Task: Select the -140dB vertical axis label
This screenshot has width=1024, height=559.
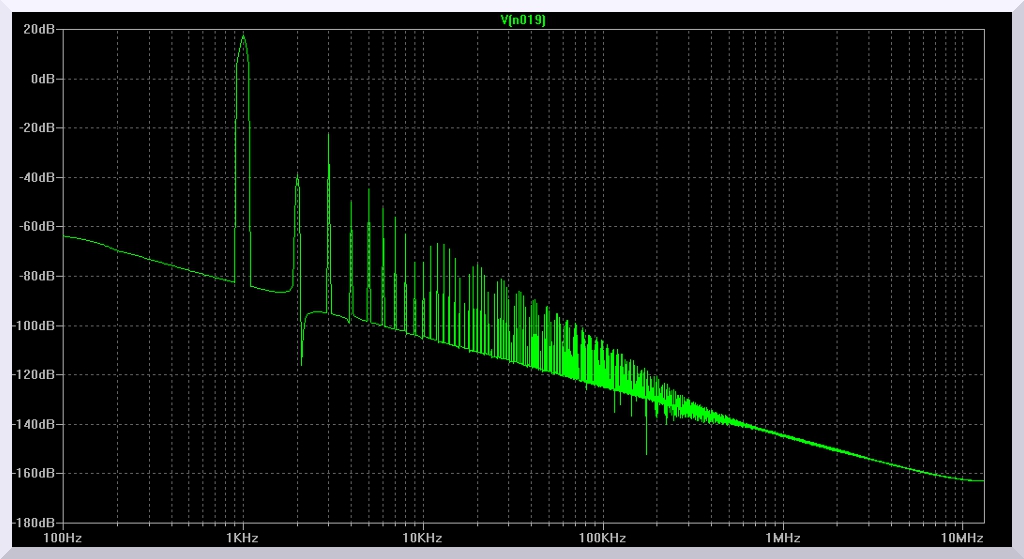Action: (x=33, y=424)
